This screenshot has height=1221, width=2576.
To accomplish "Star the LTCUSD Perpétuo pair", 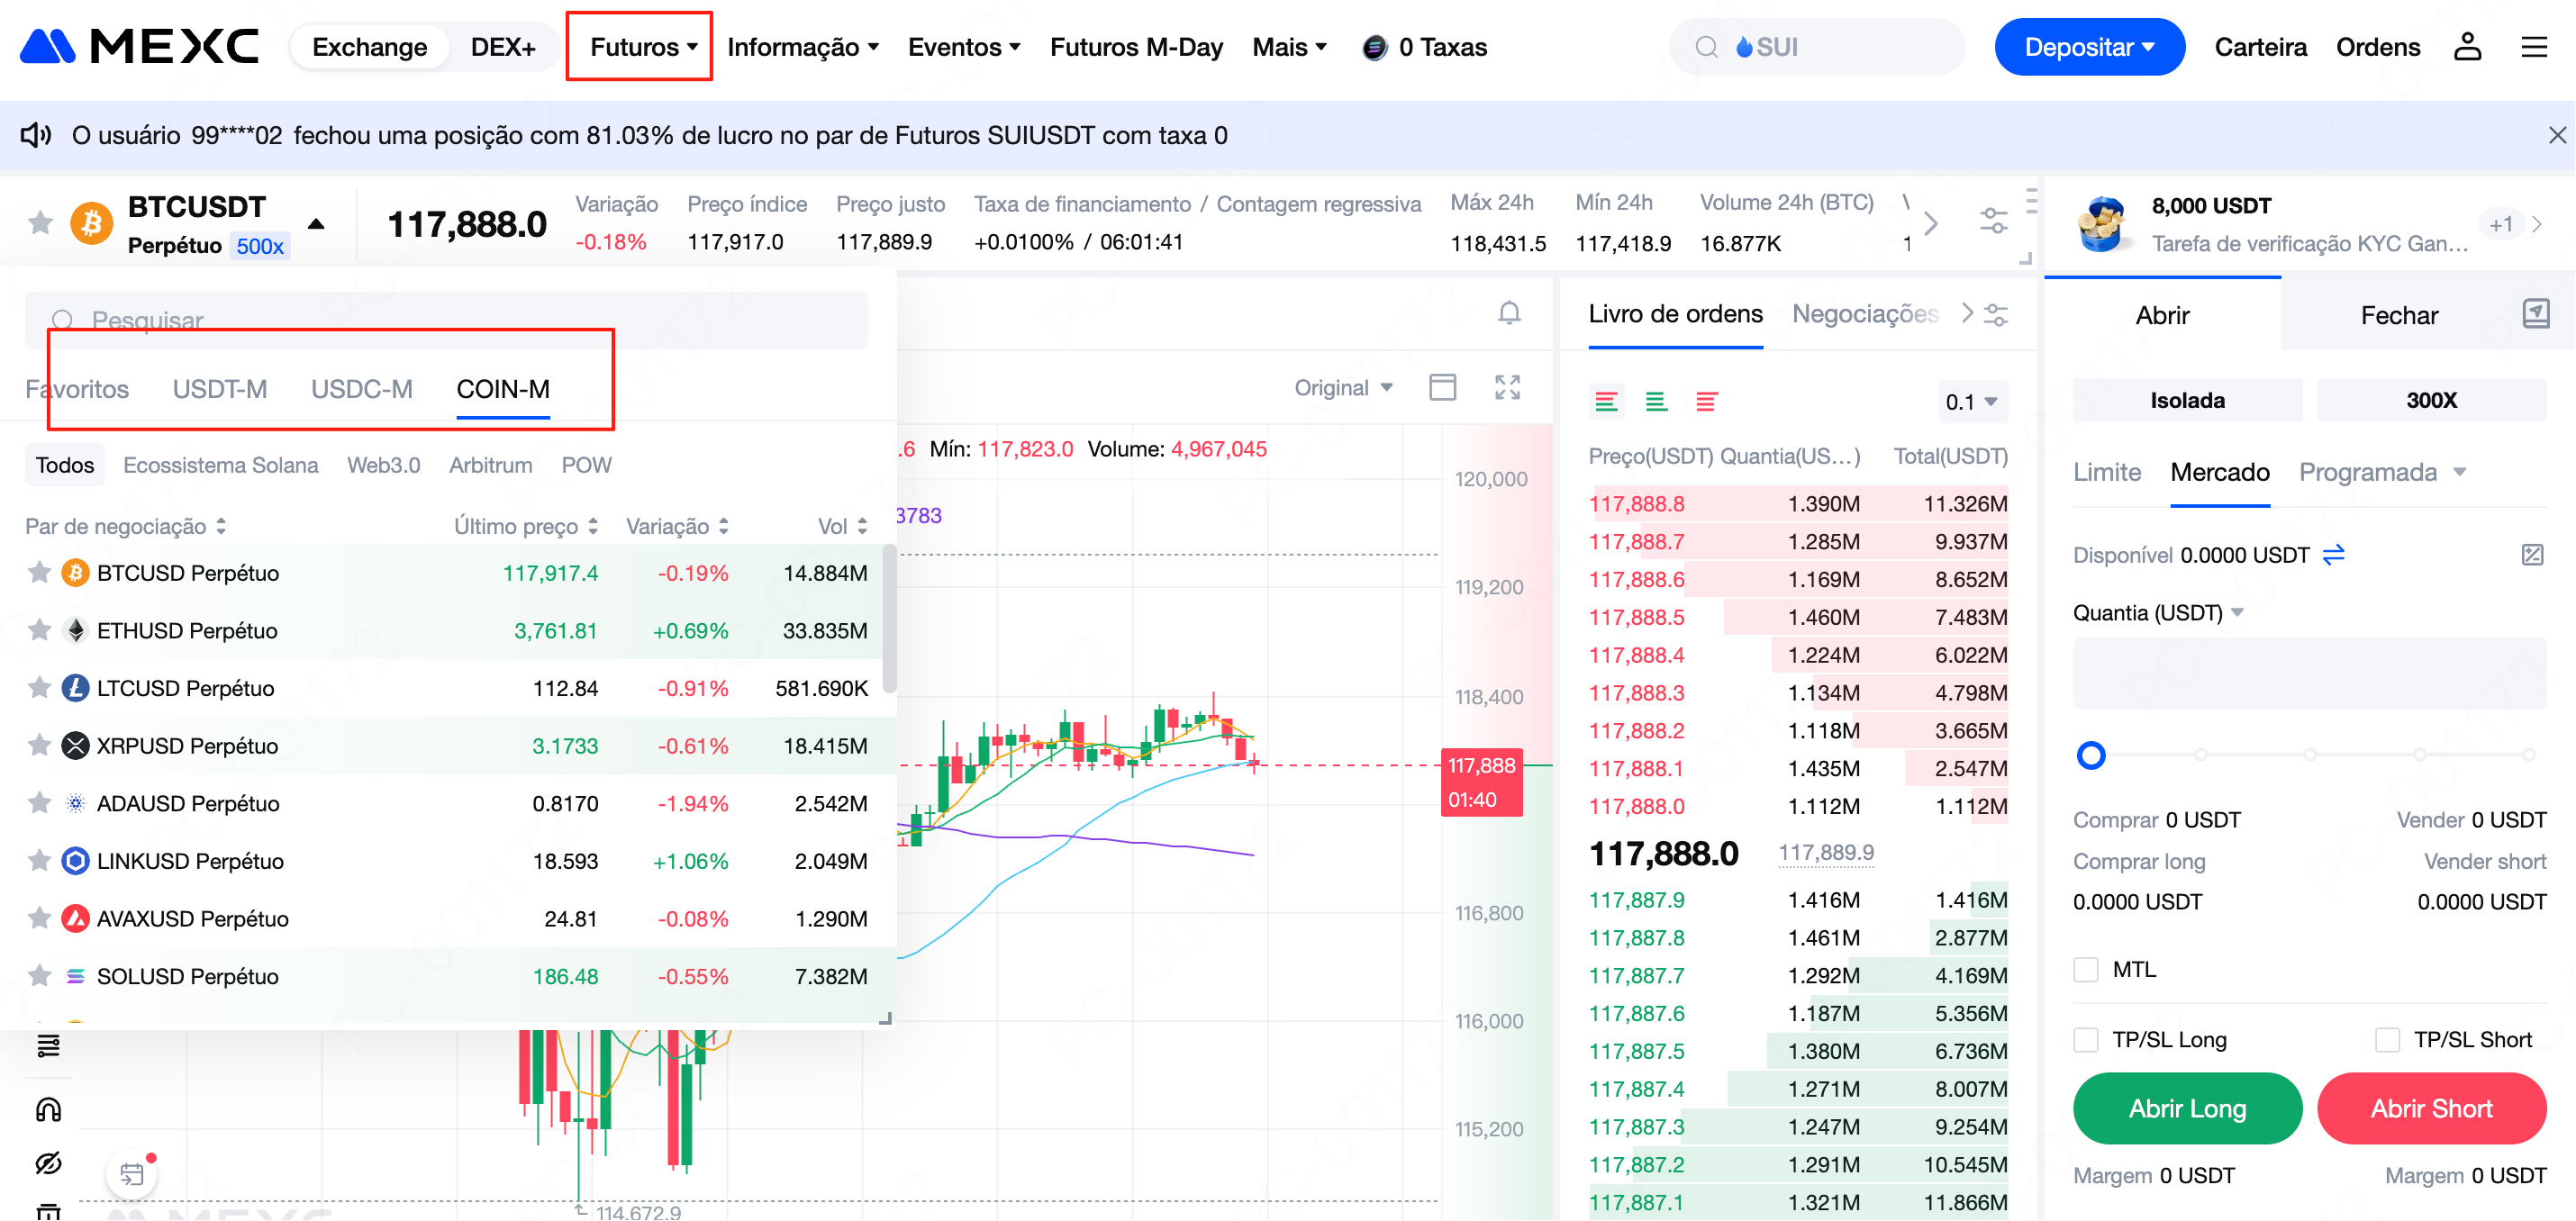I will 39,688.
